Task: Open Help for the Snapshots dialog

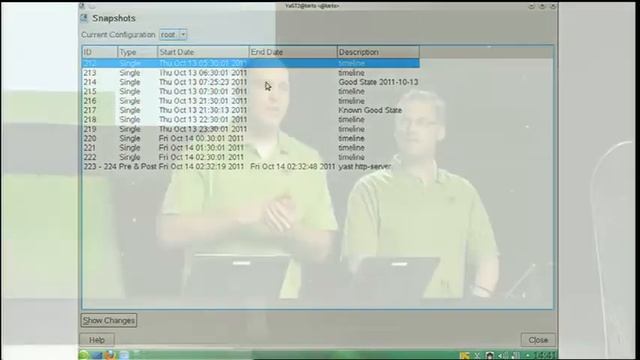Action: 97,340
